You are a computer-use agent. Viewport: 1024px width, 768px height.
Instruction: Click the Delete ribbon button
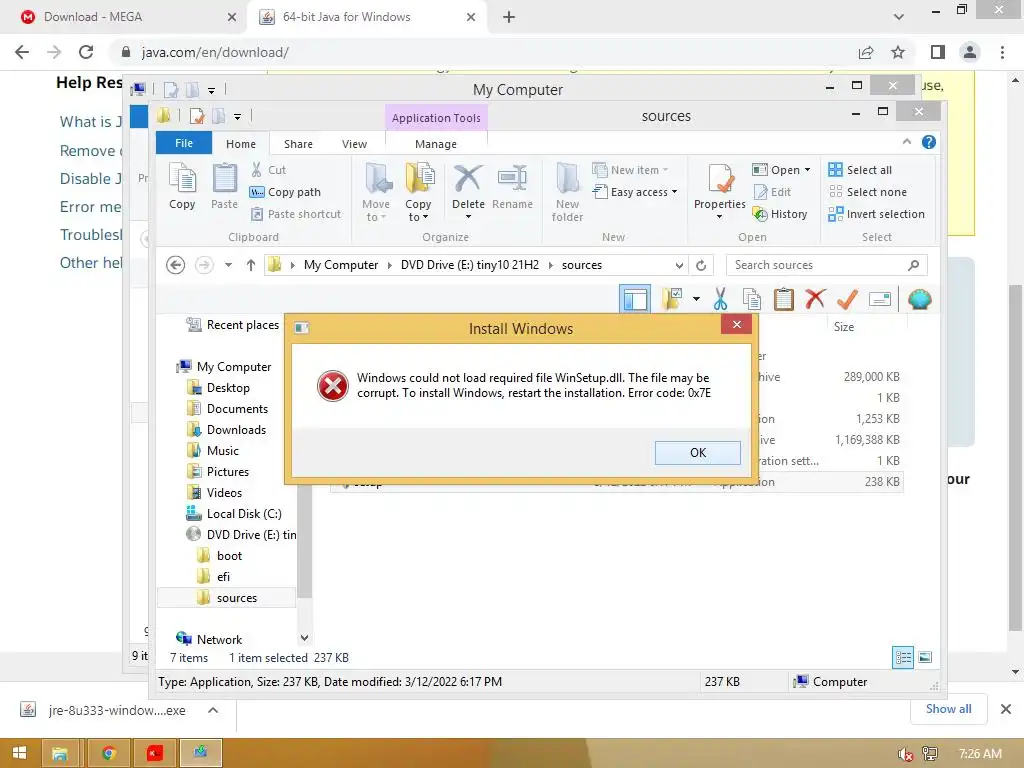468,191
